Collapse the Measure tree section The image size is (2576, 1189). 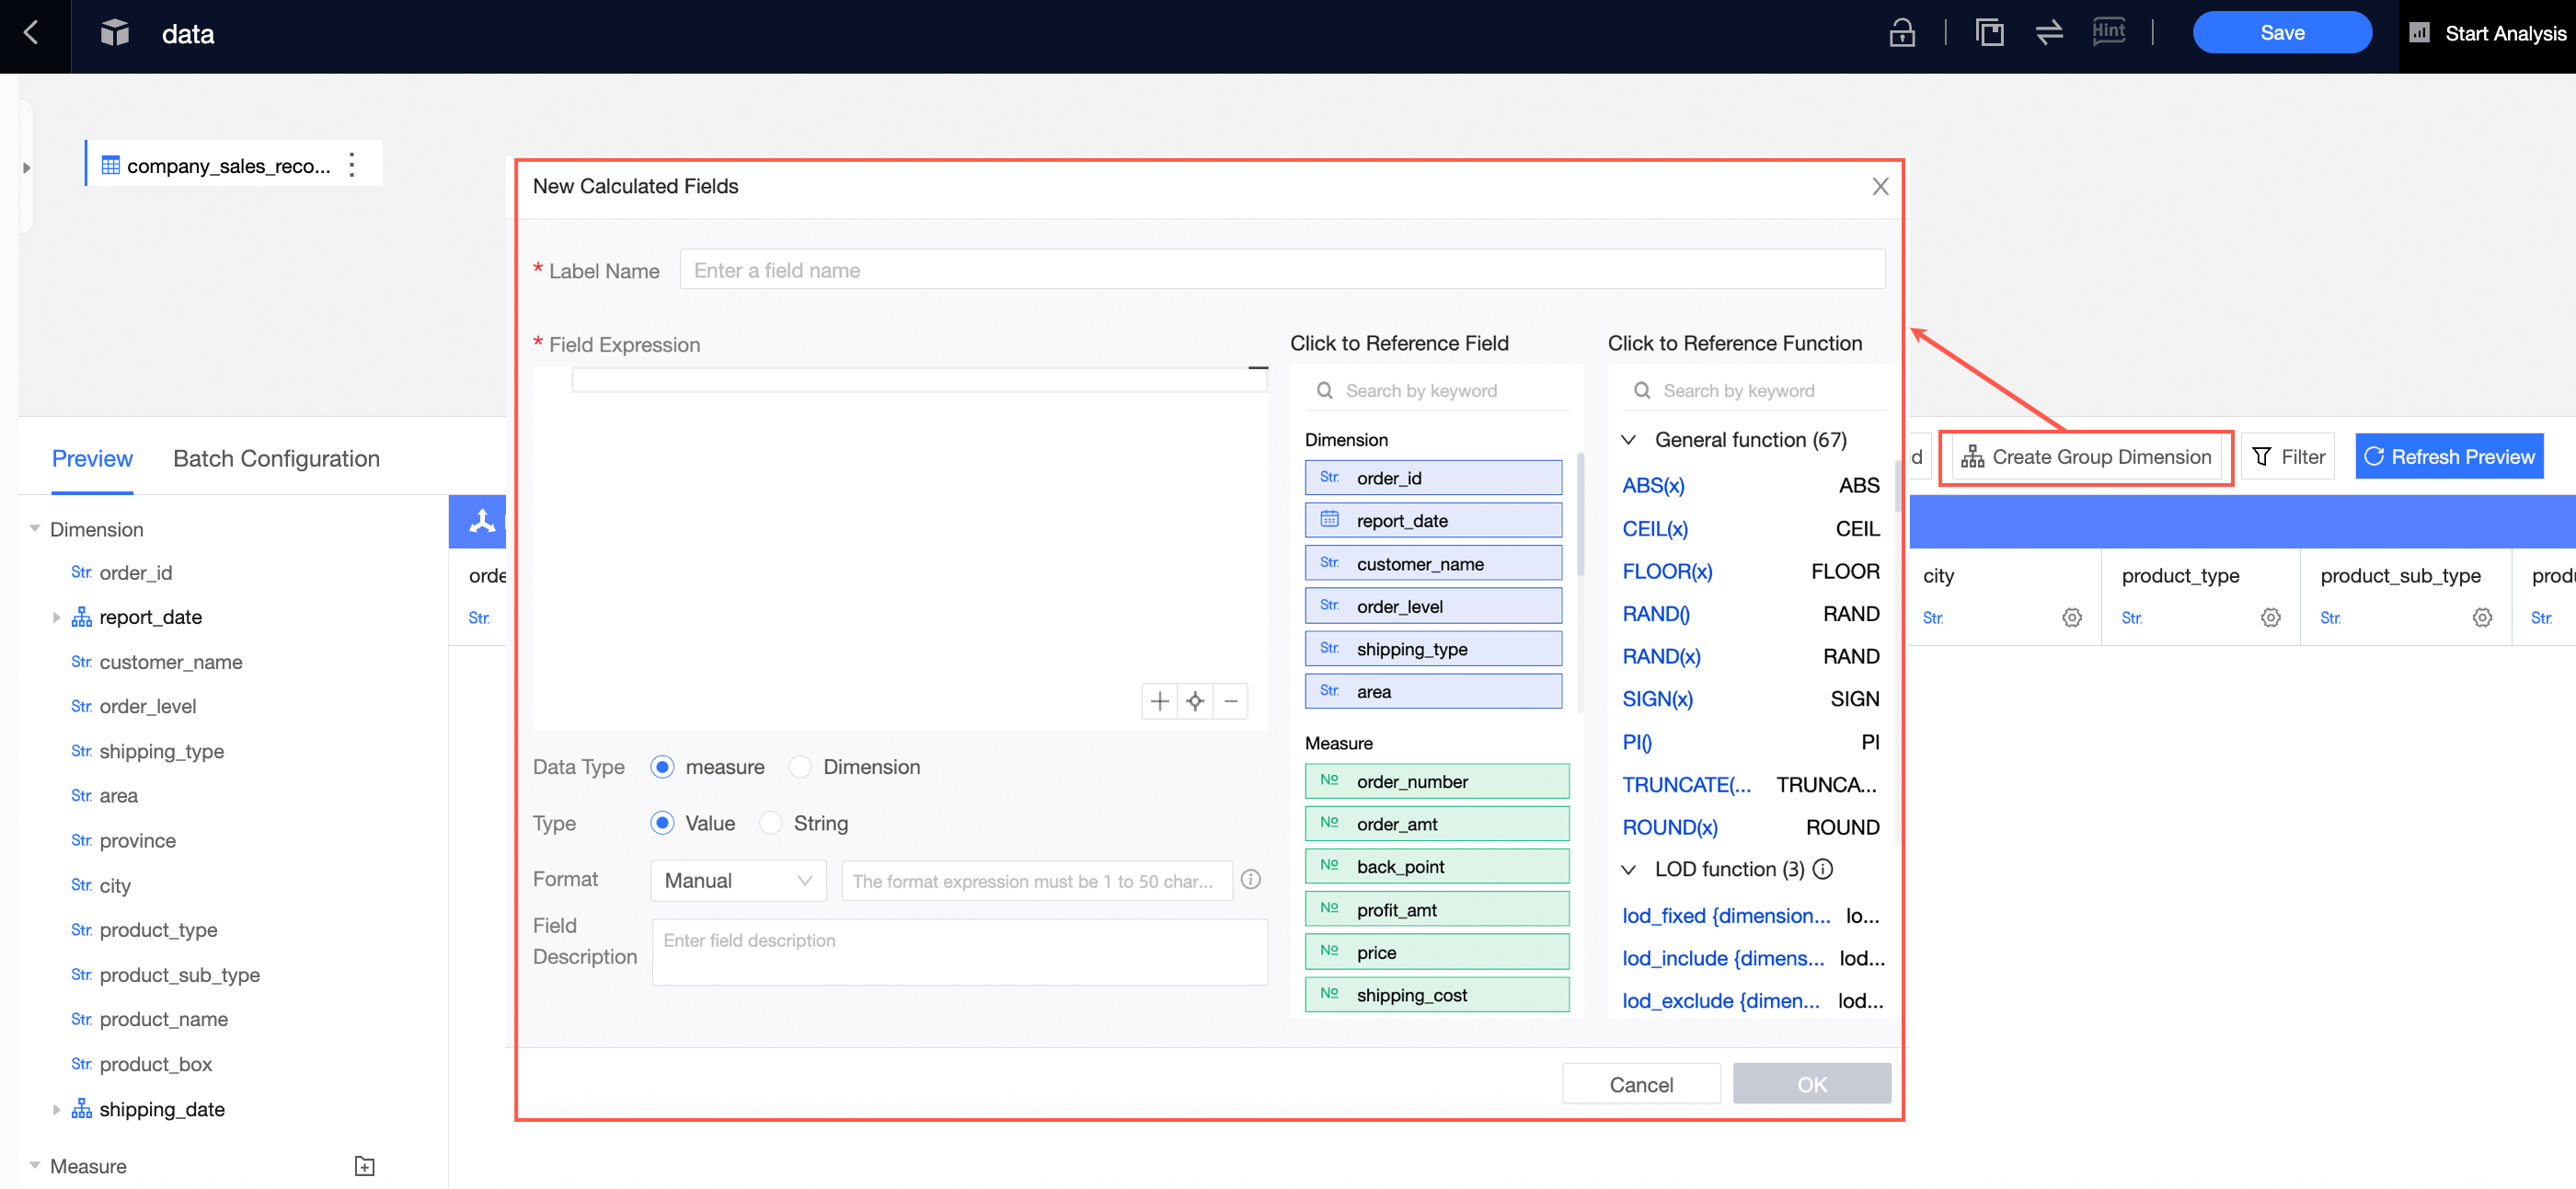coord(35,1165)
